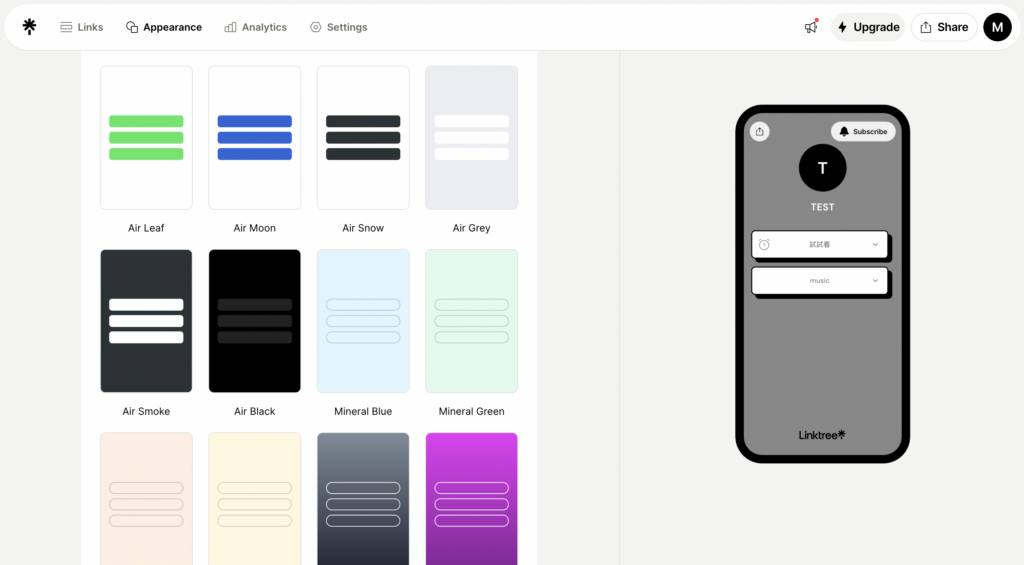Screen dimensions: 1024x565
Task: Expand the first preview link chevron
Action: 875,245
